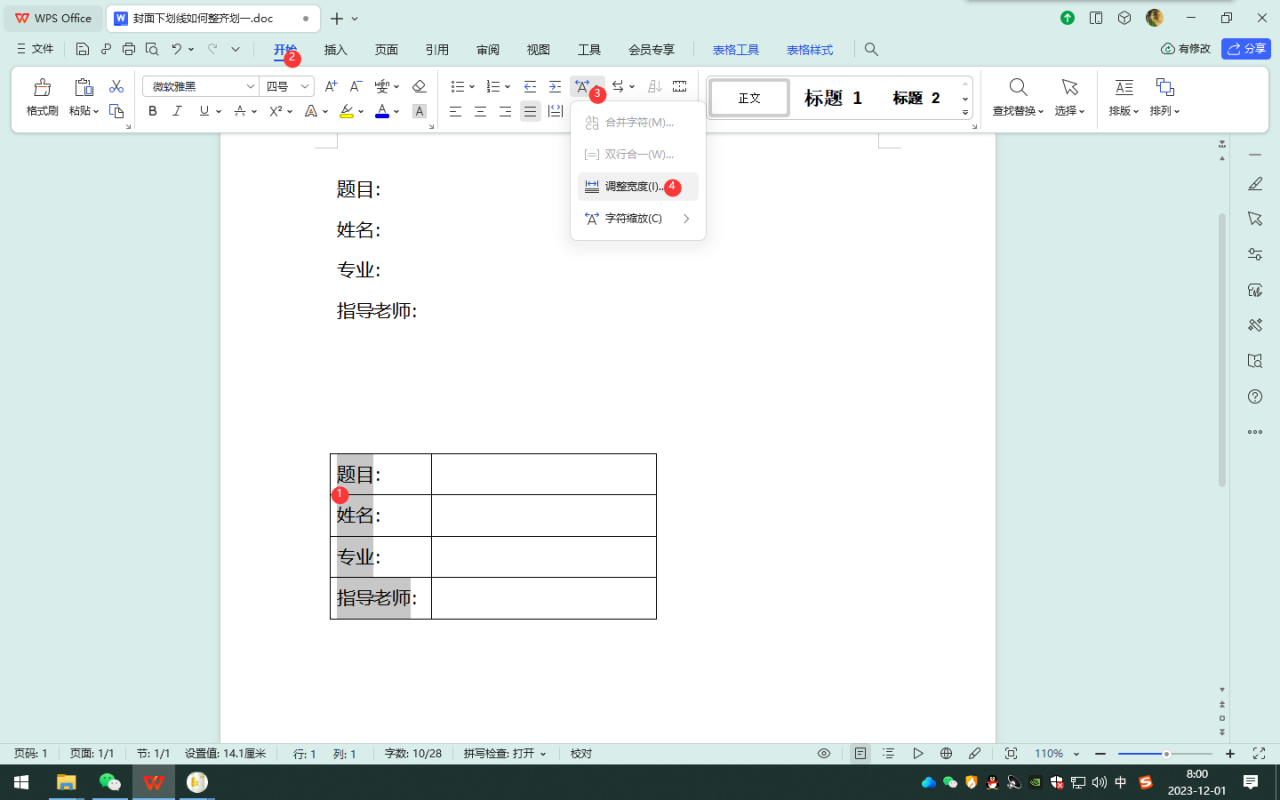Screen dimensions: 1280x800
Task: Click the zoom slider handle
Action: point(1166,753)
